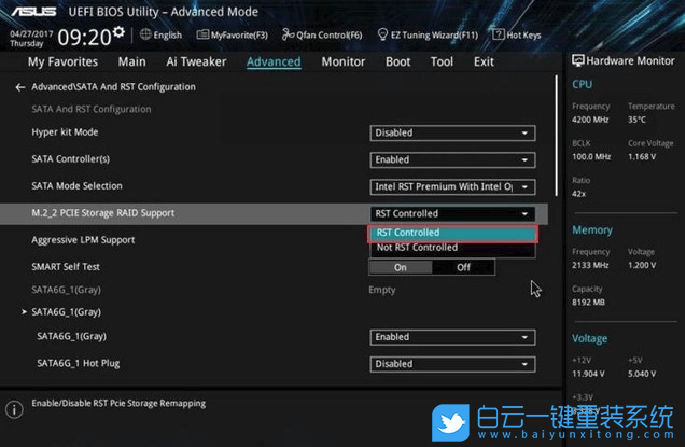Open SATA Mode Selection dropdown
Screen dimensions: 685x447
click(x=452, y=187)
